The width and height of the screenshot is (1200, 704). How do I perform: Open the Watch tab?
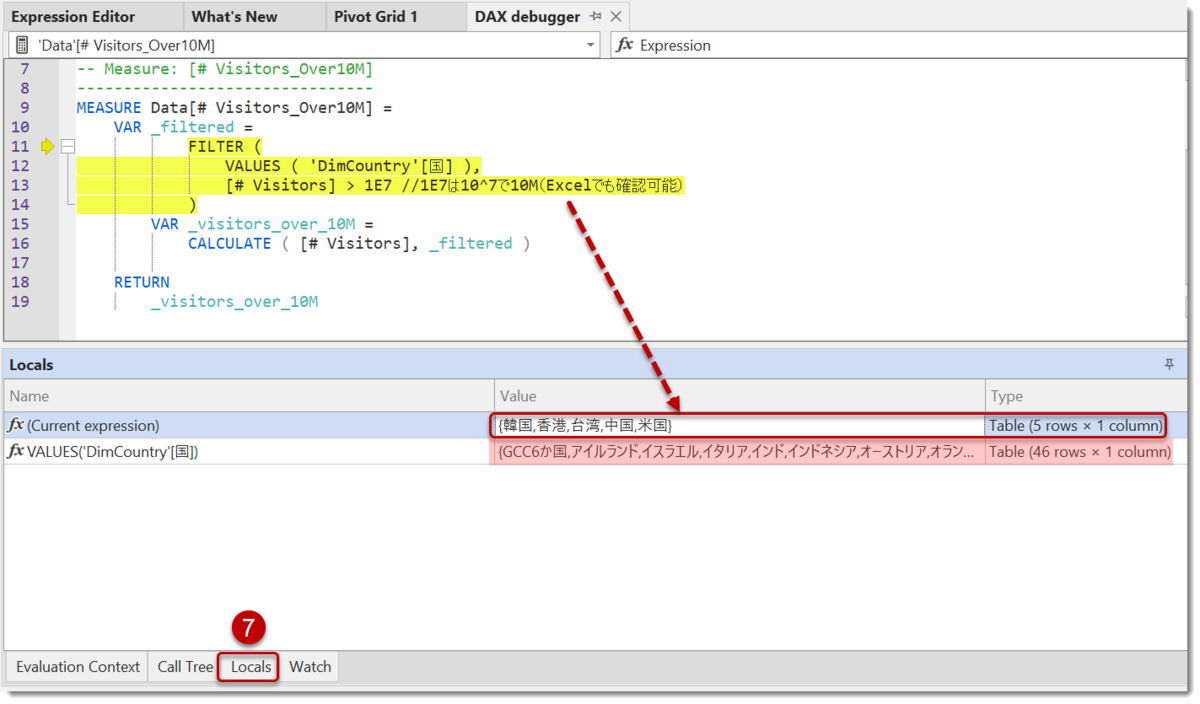(x=310, y=667)
